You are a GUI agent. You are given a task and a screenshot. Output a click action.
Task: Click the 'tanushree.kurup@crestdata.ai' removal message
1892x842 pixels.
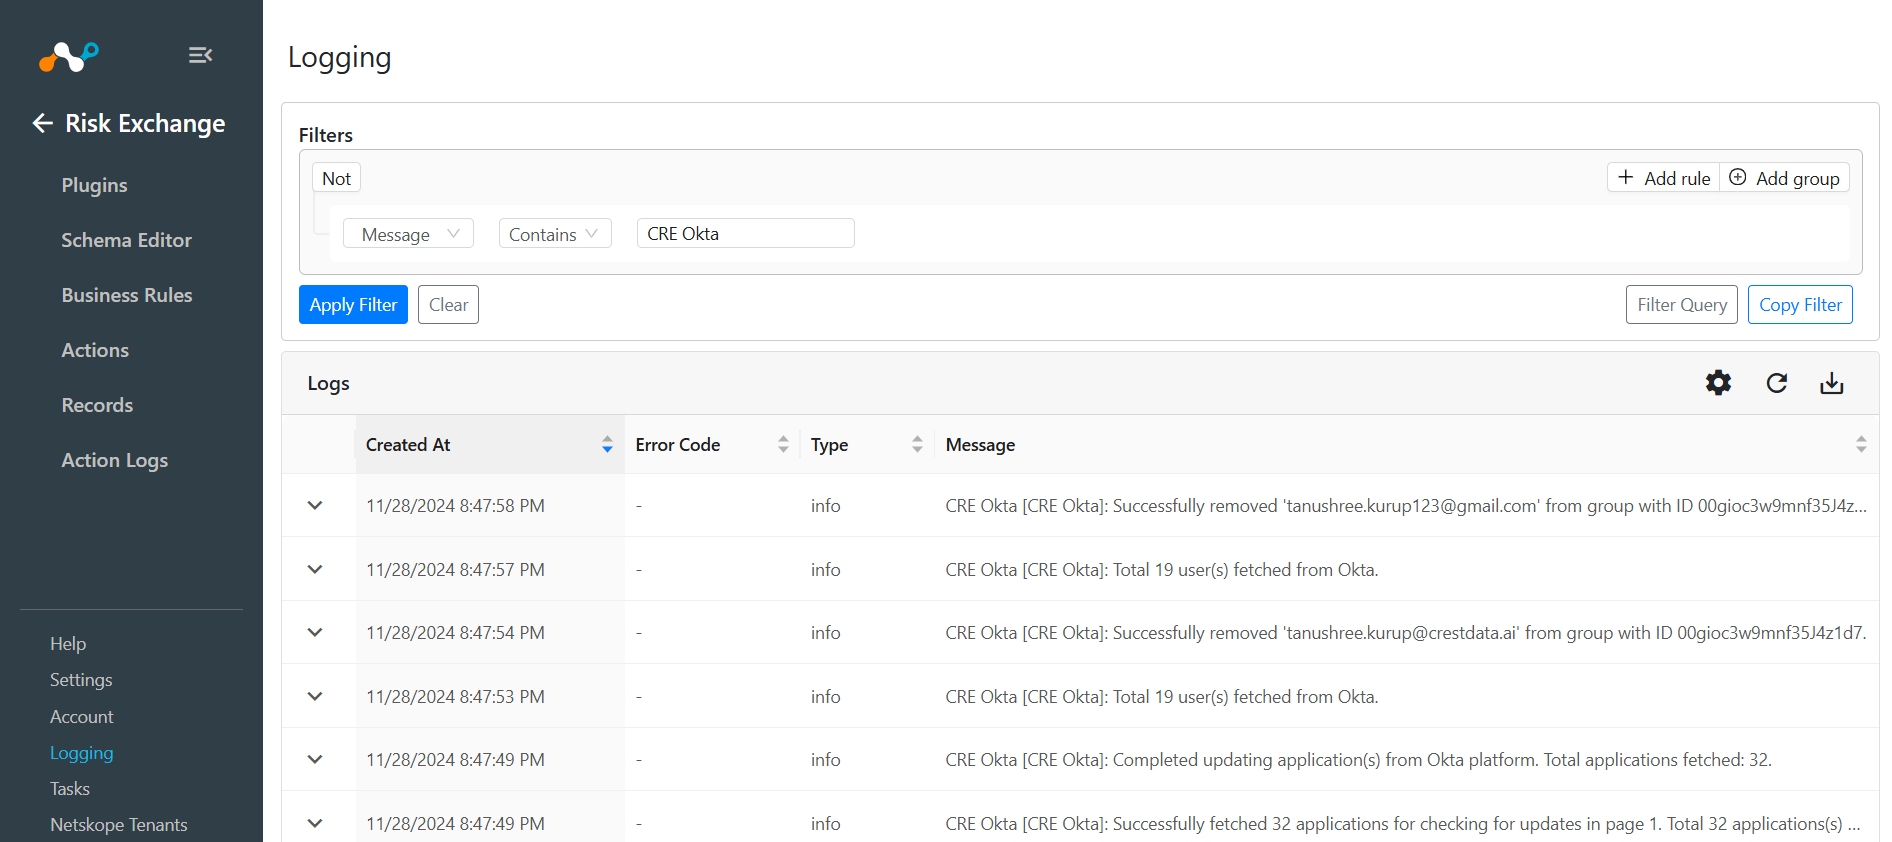click(x=1406, y=633)
